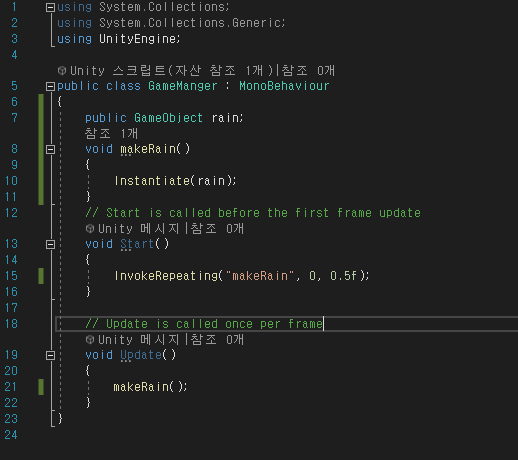The width and height of the screenshot is (518, 460).
Task: Click the "makeRain" string literal
Action: point(260,276)
